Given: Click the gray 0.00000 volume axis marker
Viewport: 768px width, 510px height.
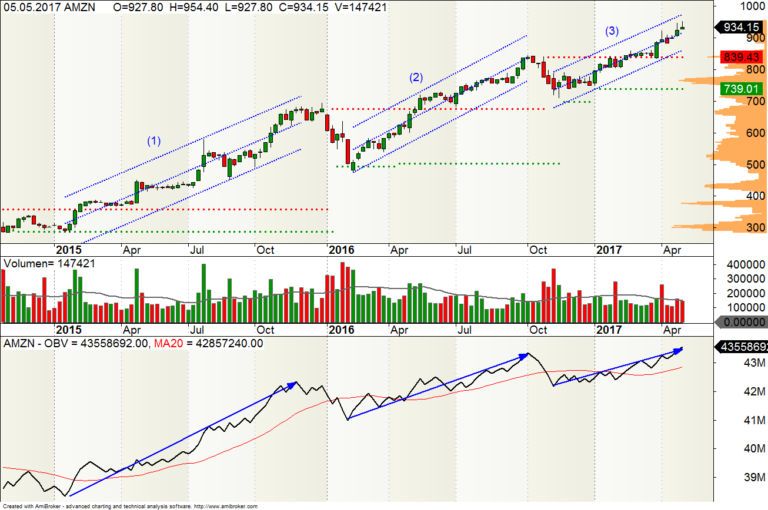Looking at the screenshot, I should [x=741, y=322].
